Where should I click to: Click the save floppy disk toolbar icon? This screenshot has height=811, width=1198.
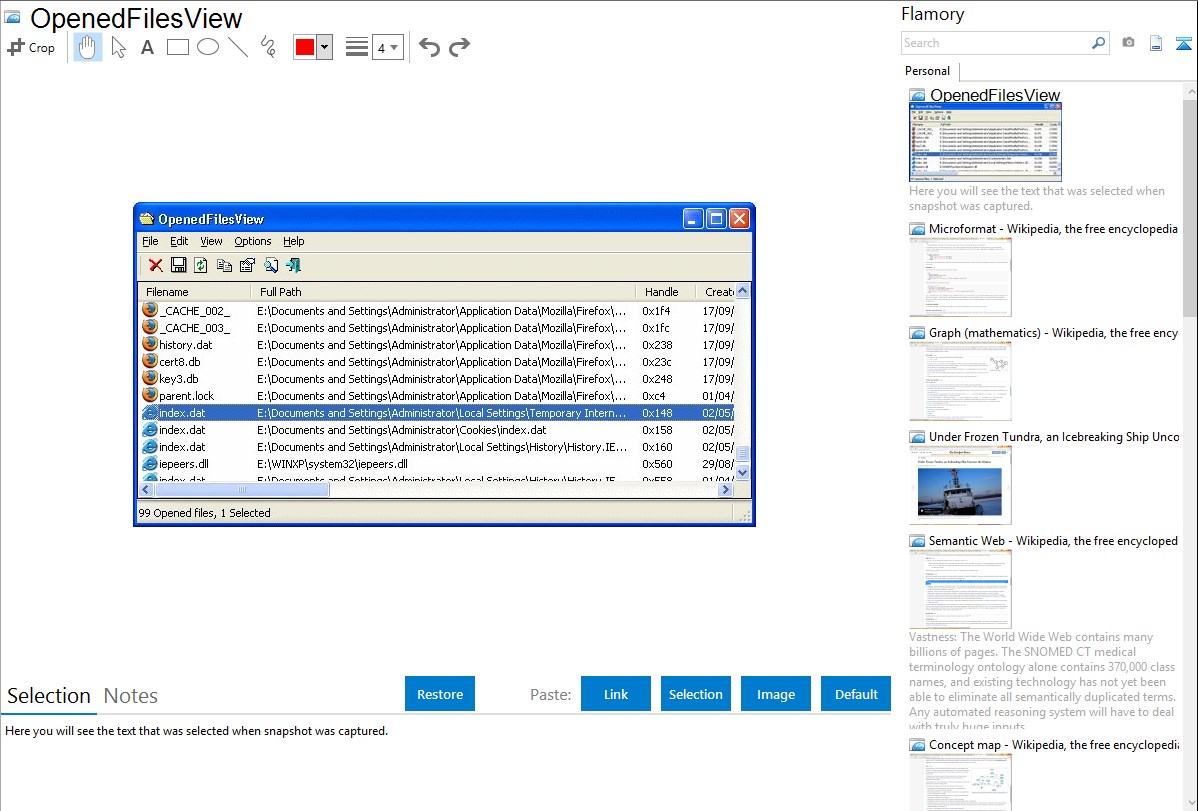[179, 265]
